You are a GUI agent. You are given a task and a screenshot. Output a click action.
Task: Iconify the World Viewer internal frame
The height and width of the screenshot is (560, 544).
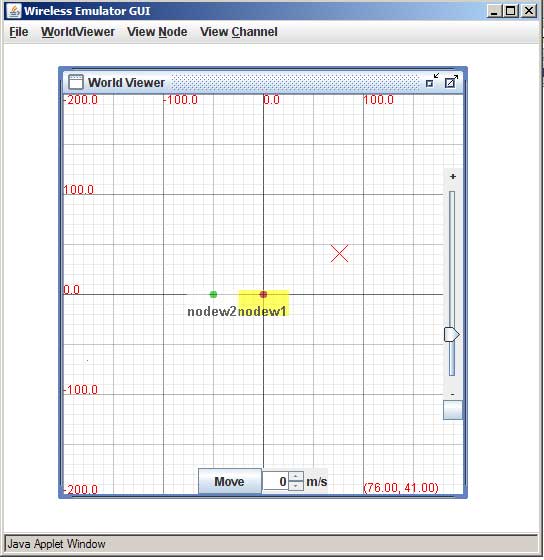432,81
